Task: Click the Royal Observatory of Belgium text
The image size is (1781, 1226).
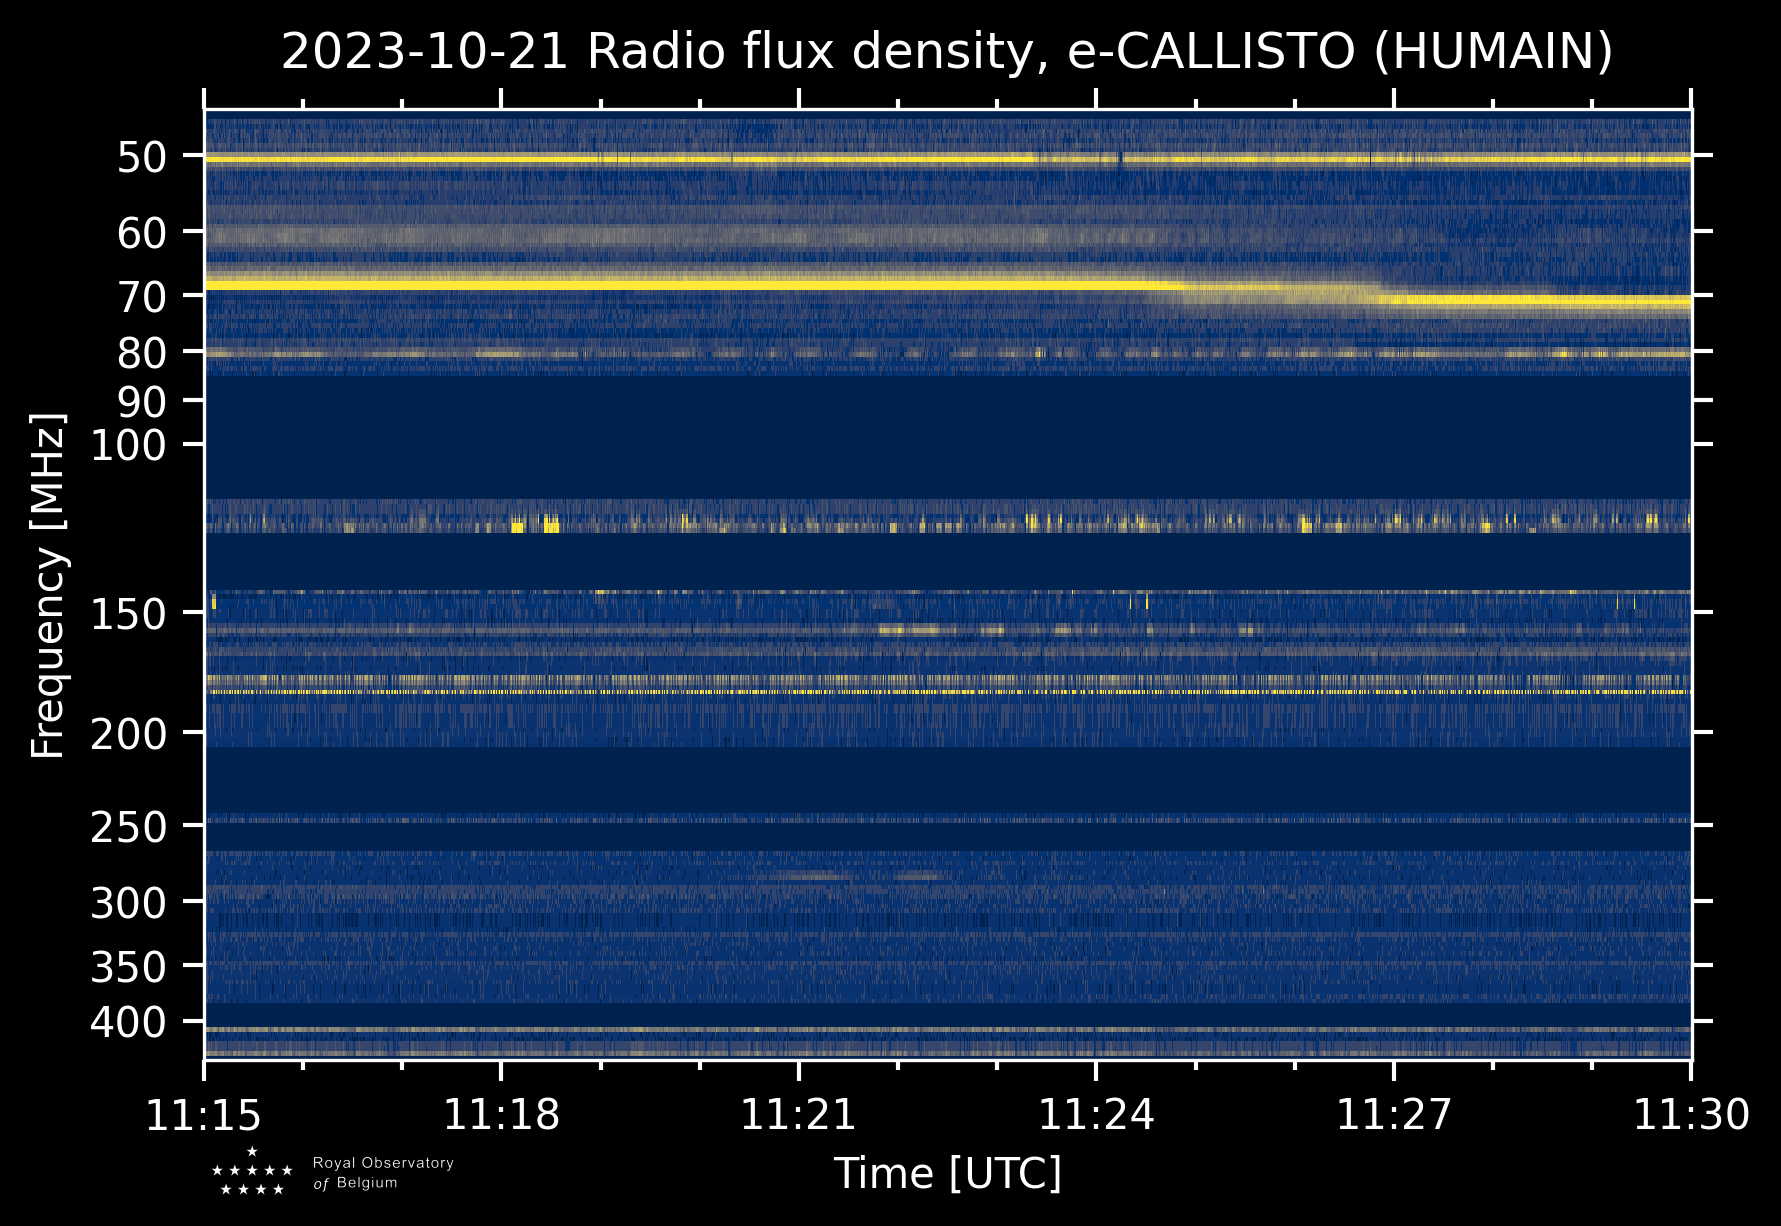Action: [382, 1173]
